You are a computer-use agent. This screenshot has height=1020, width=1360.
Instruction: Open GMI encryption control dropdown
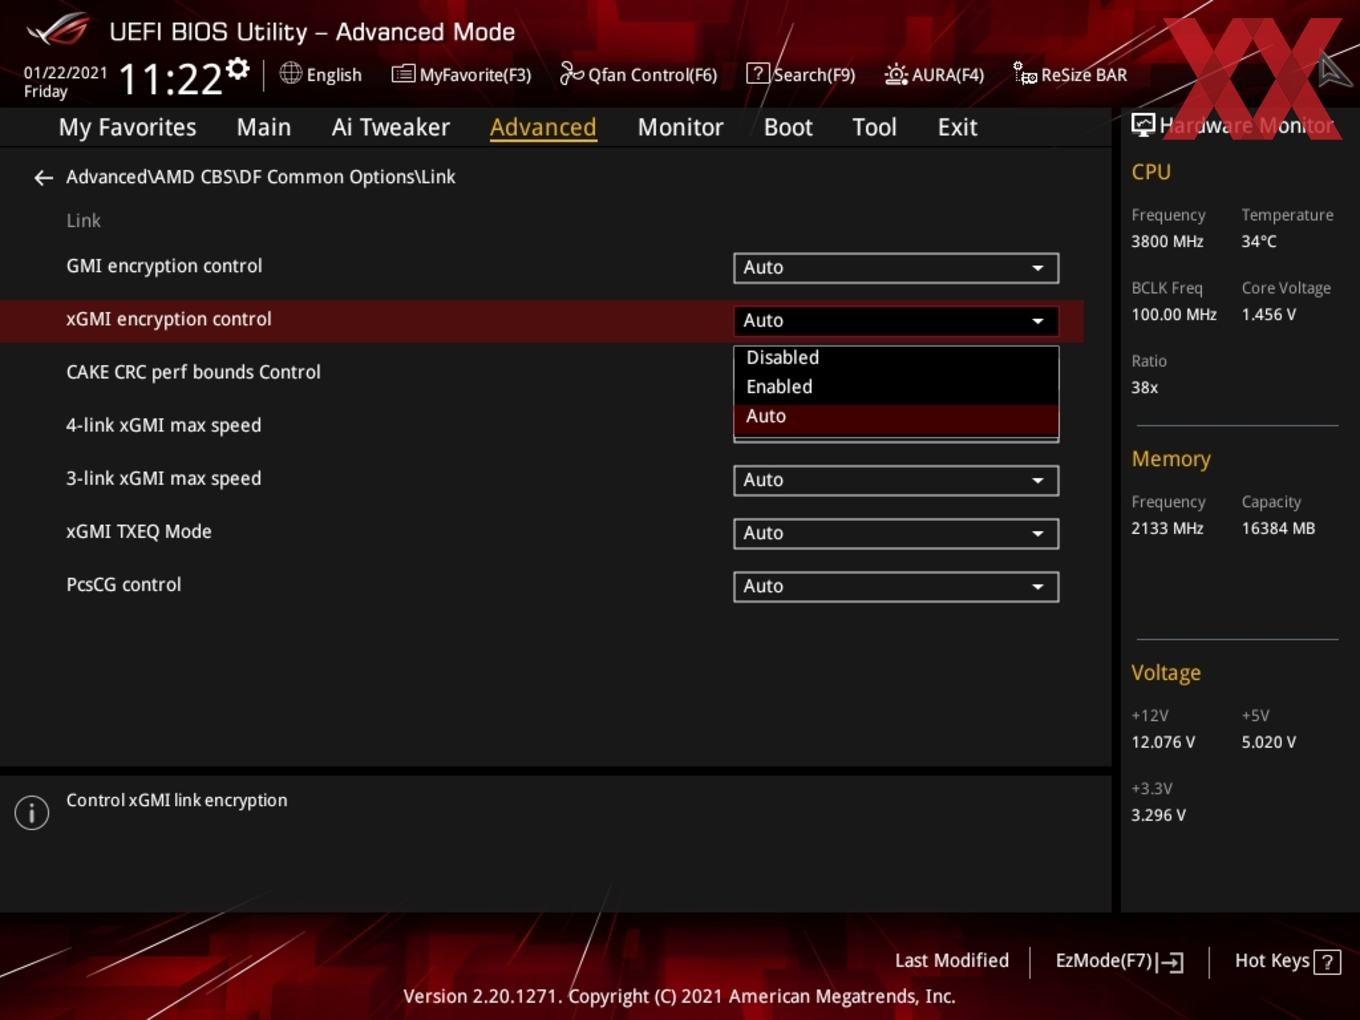coord(896,268)
